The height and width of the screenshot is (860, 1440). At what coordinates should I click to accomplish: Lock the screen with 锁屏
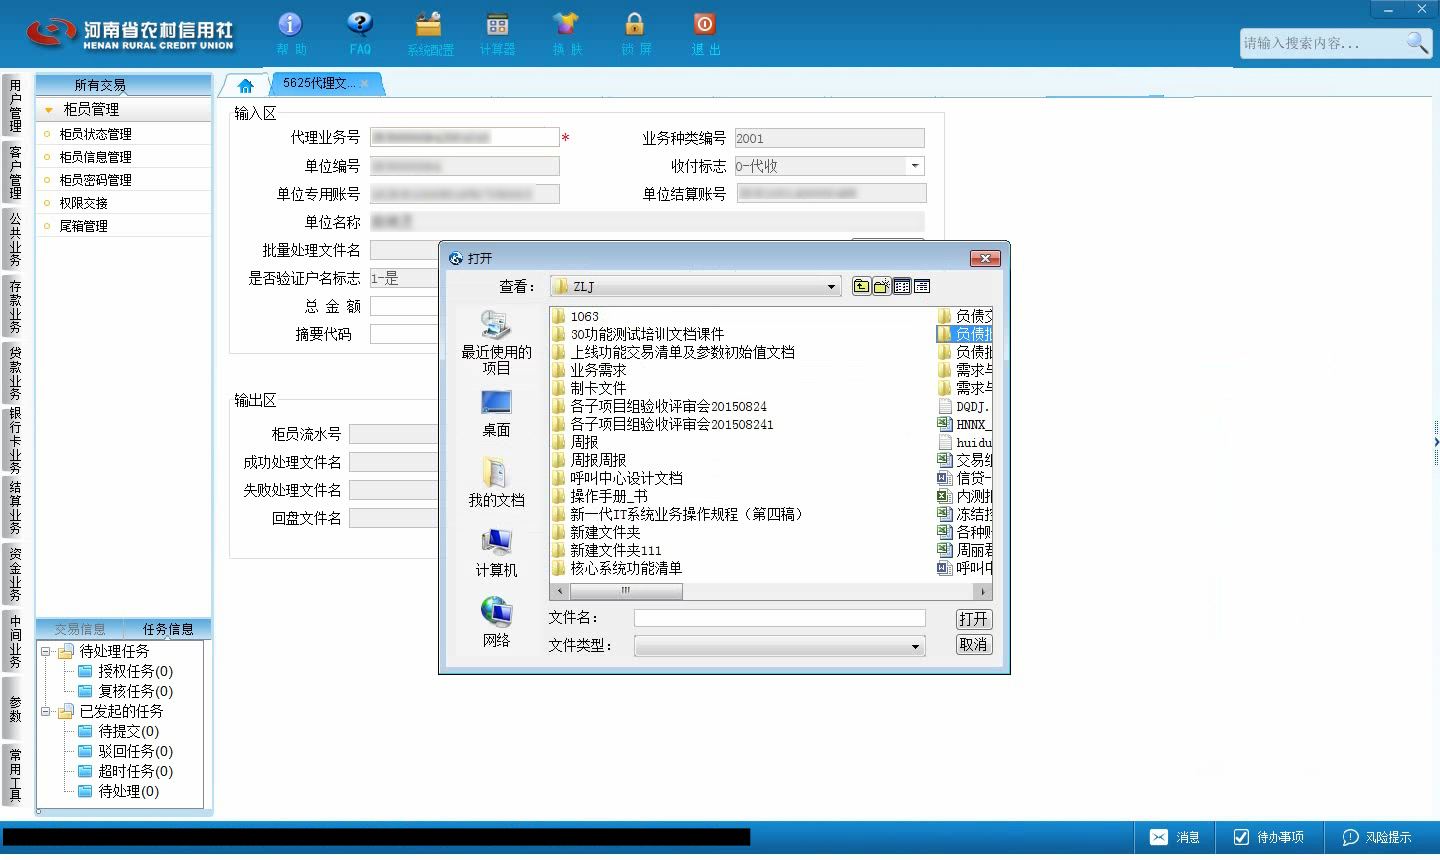[635, 33]
